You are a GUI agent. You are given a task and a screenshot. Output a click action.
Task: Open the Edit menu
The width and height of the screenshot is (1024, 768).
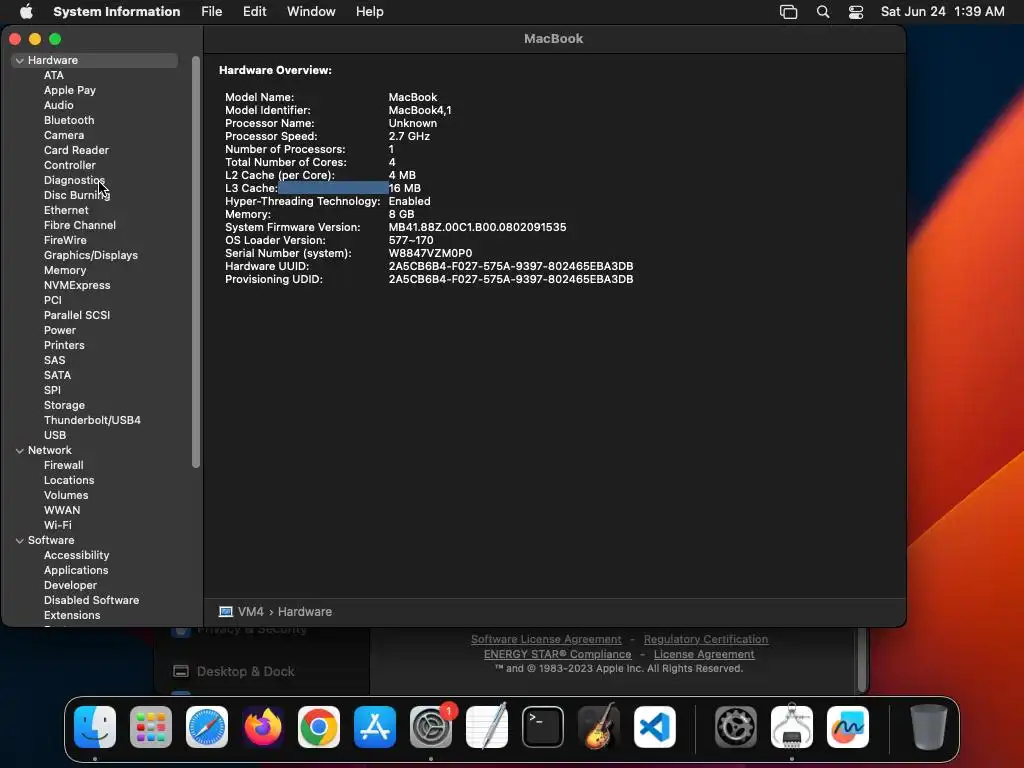point(254,12)
